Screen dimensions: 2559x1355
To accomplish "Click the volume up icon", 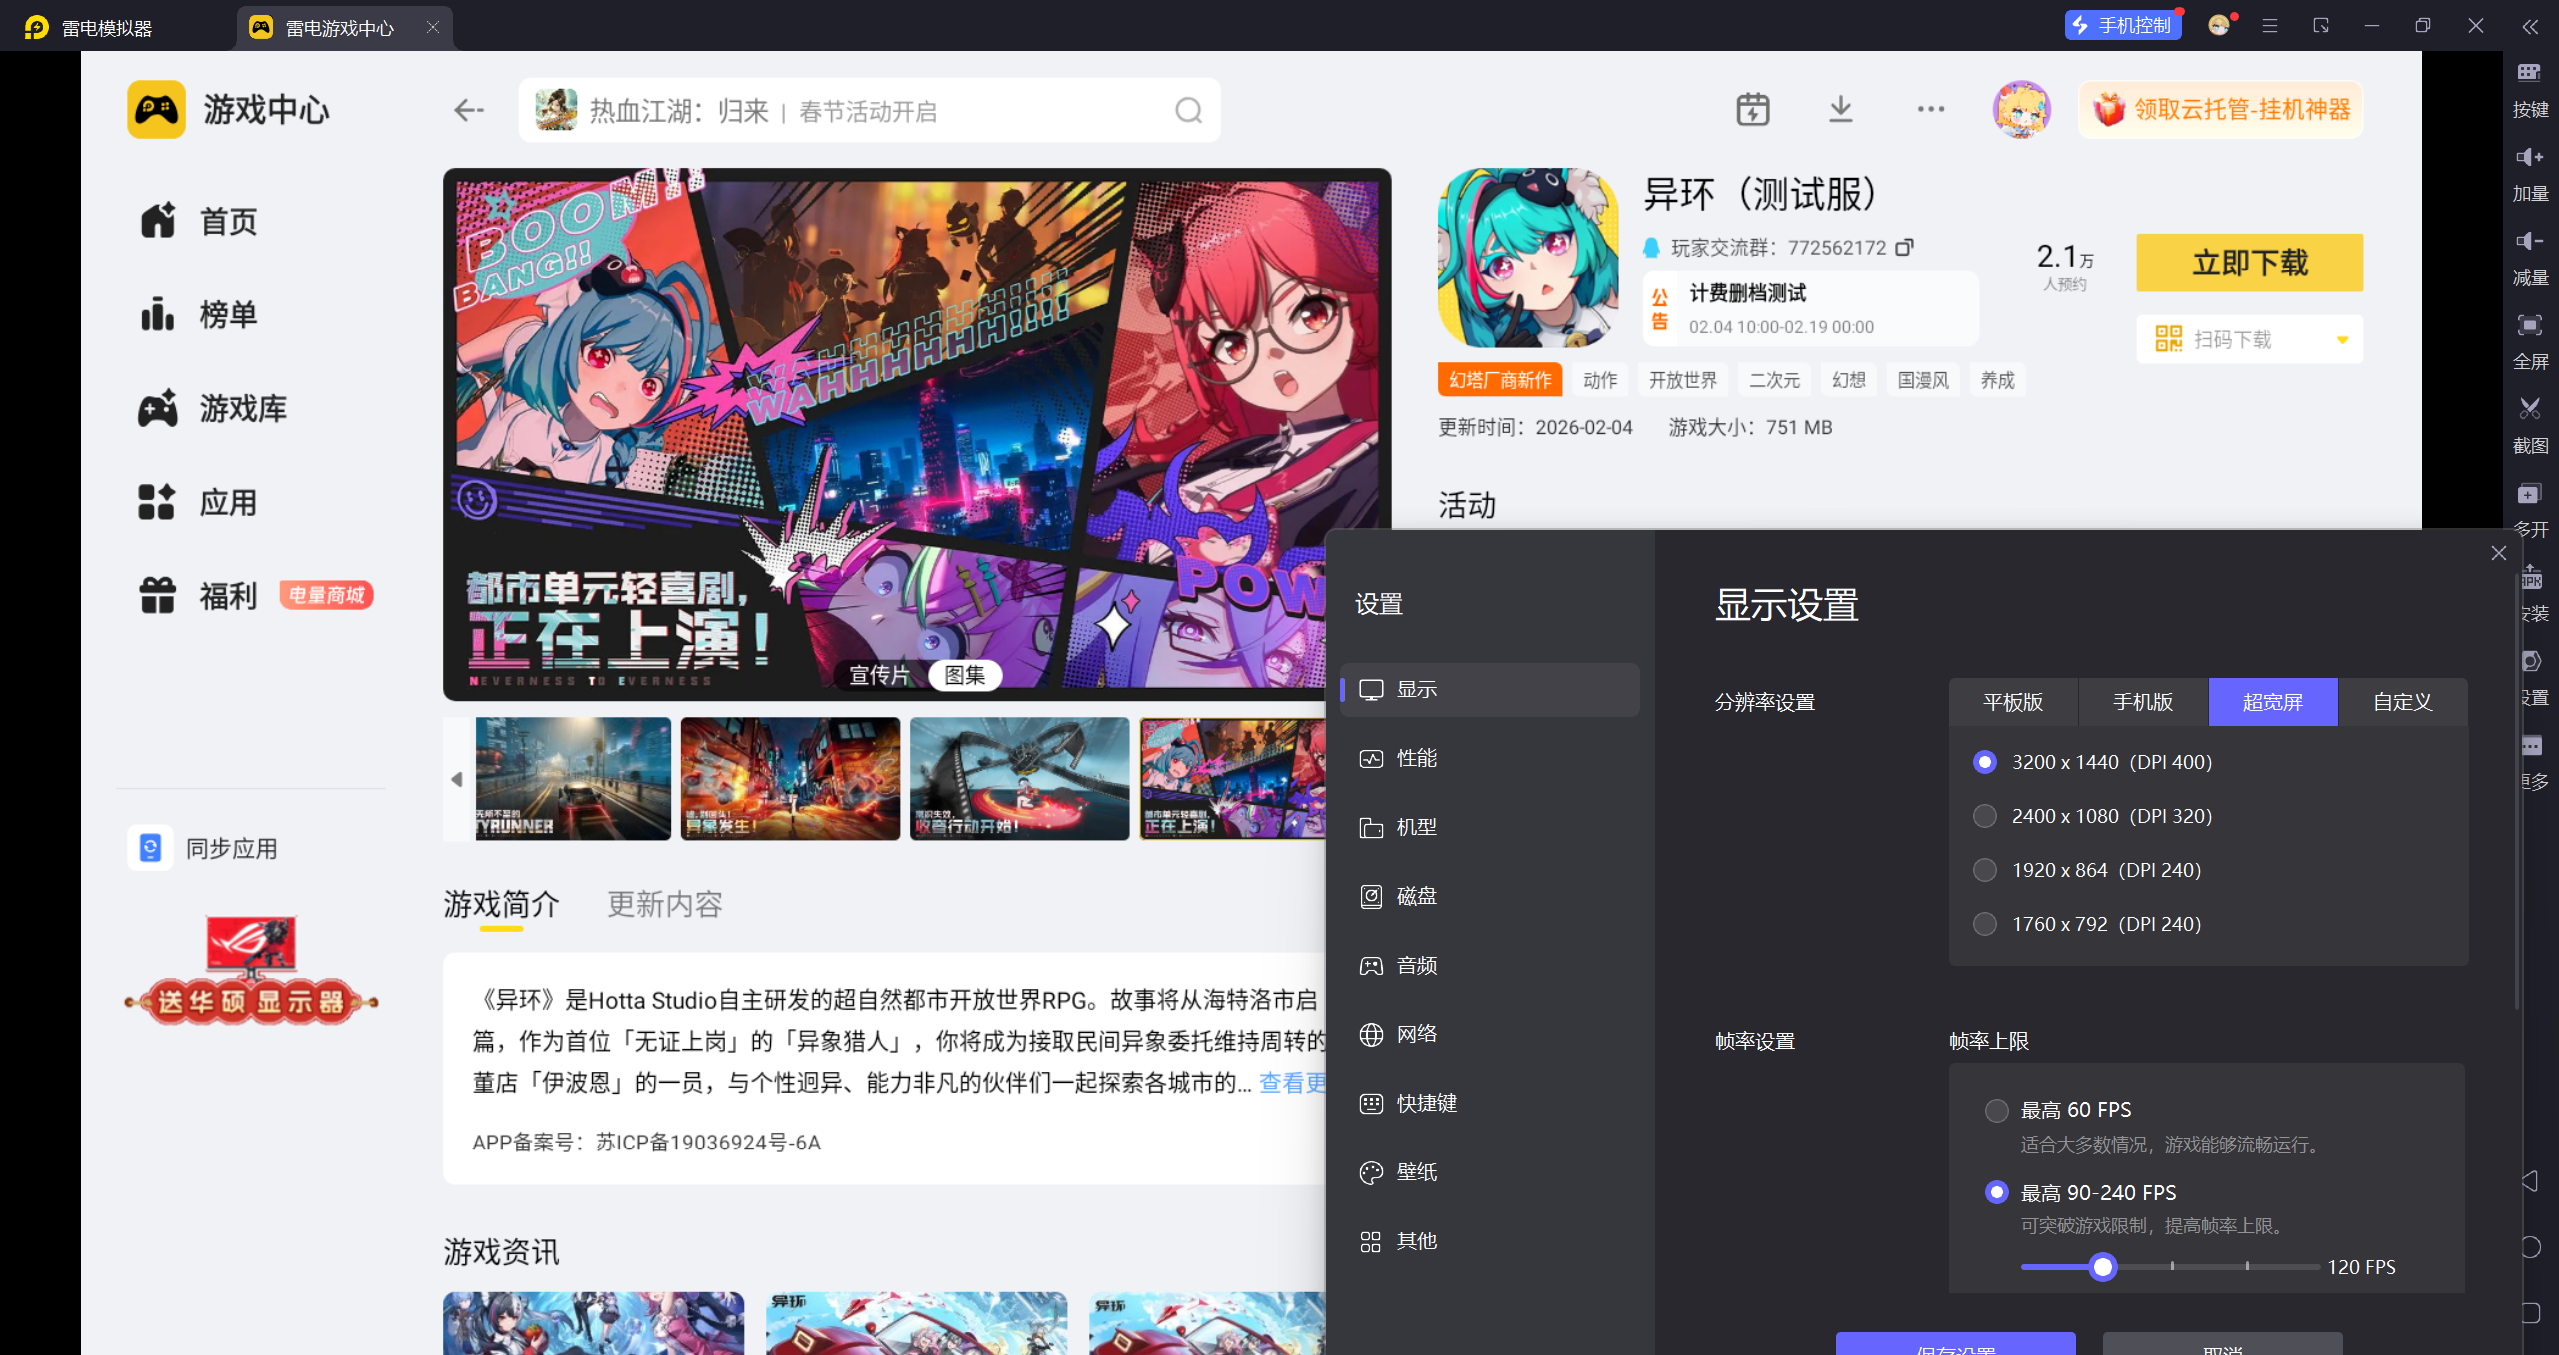I will coord(2529,157).
